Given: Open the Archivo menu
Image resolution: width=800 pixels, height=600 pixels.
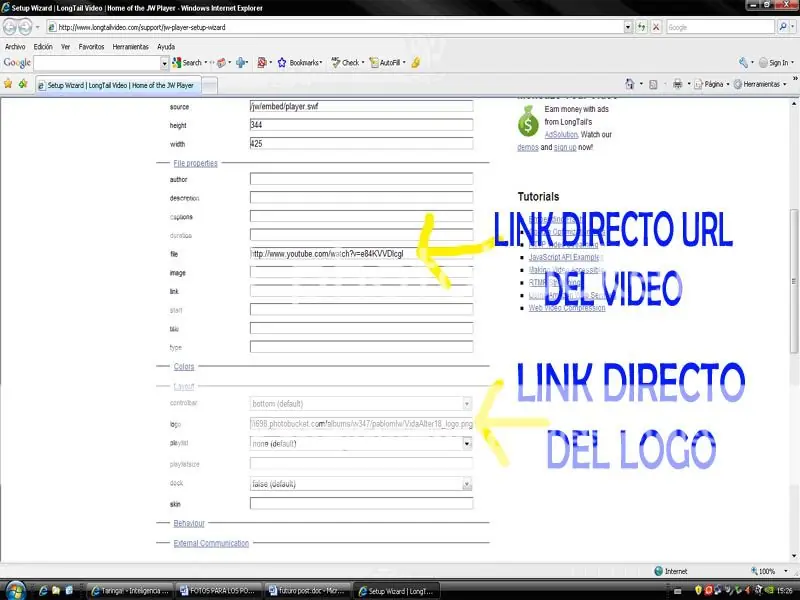Looking at the screenshot, I should click(x=15, y=46).
